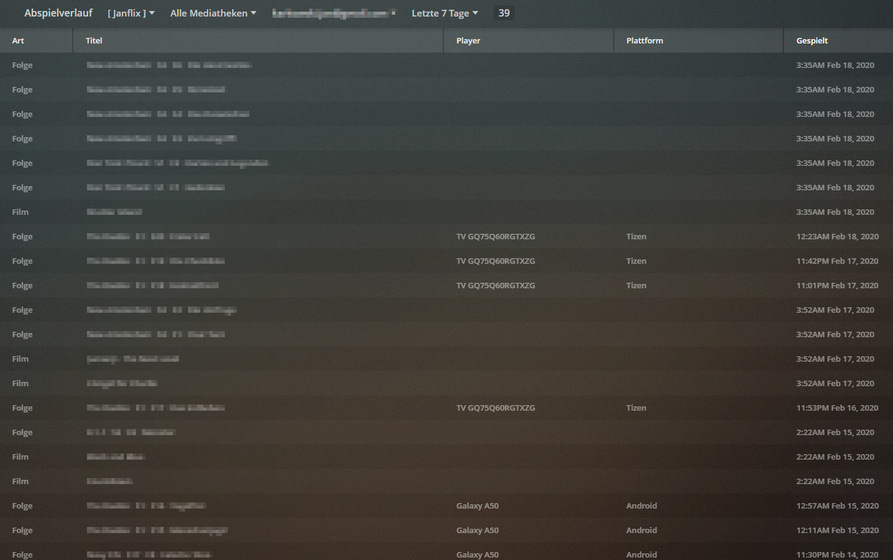
Task: Open the [ Janflix ] server dropdown
Action: pos(131,13)
